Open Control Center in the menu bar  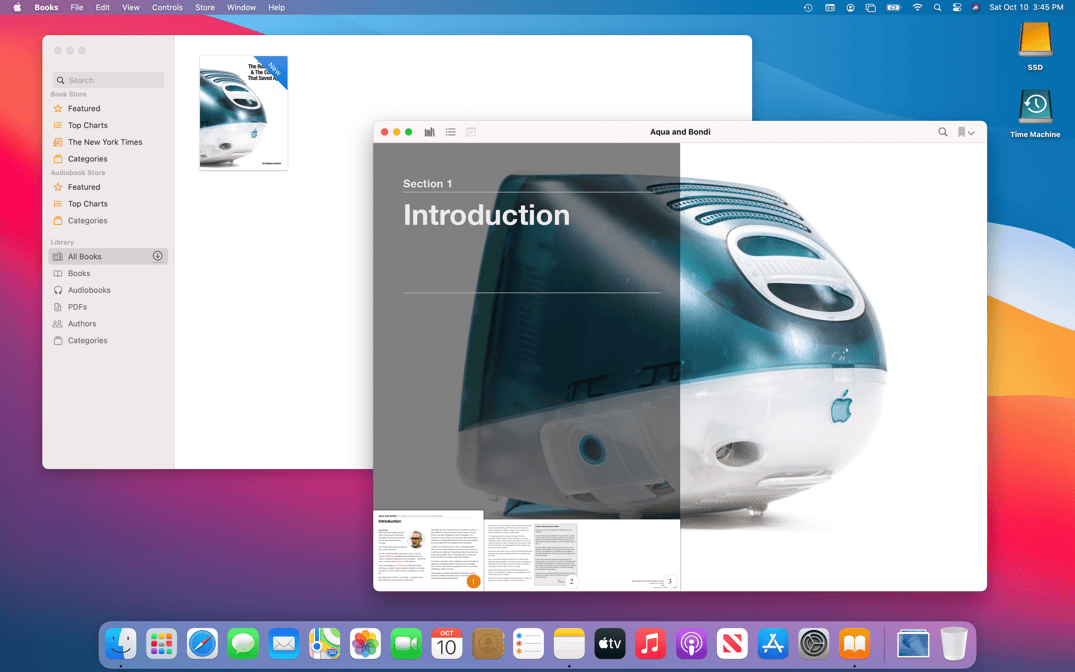(x=957, y=8)
